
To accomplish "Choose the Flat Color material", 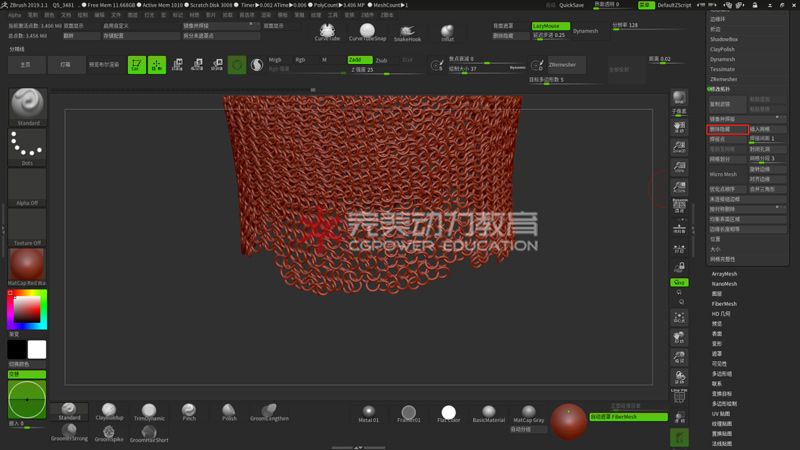I will coord(448,412).
